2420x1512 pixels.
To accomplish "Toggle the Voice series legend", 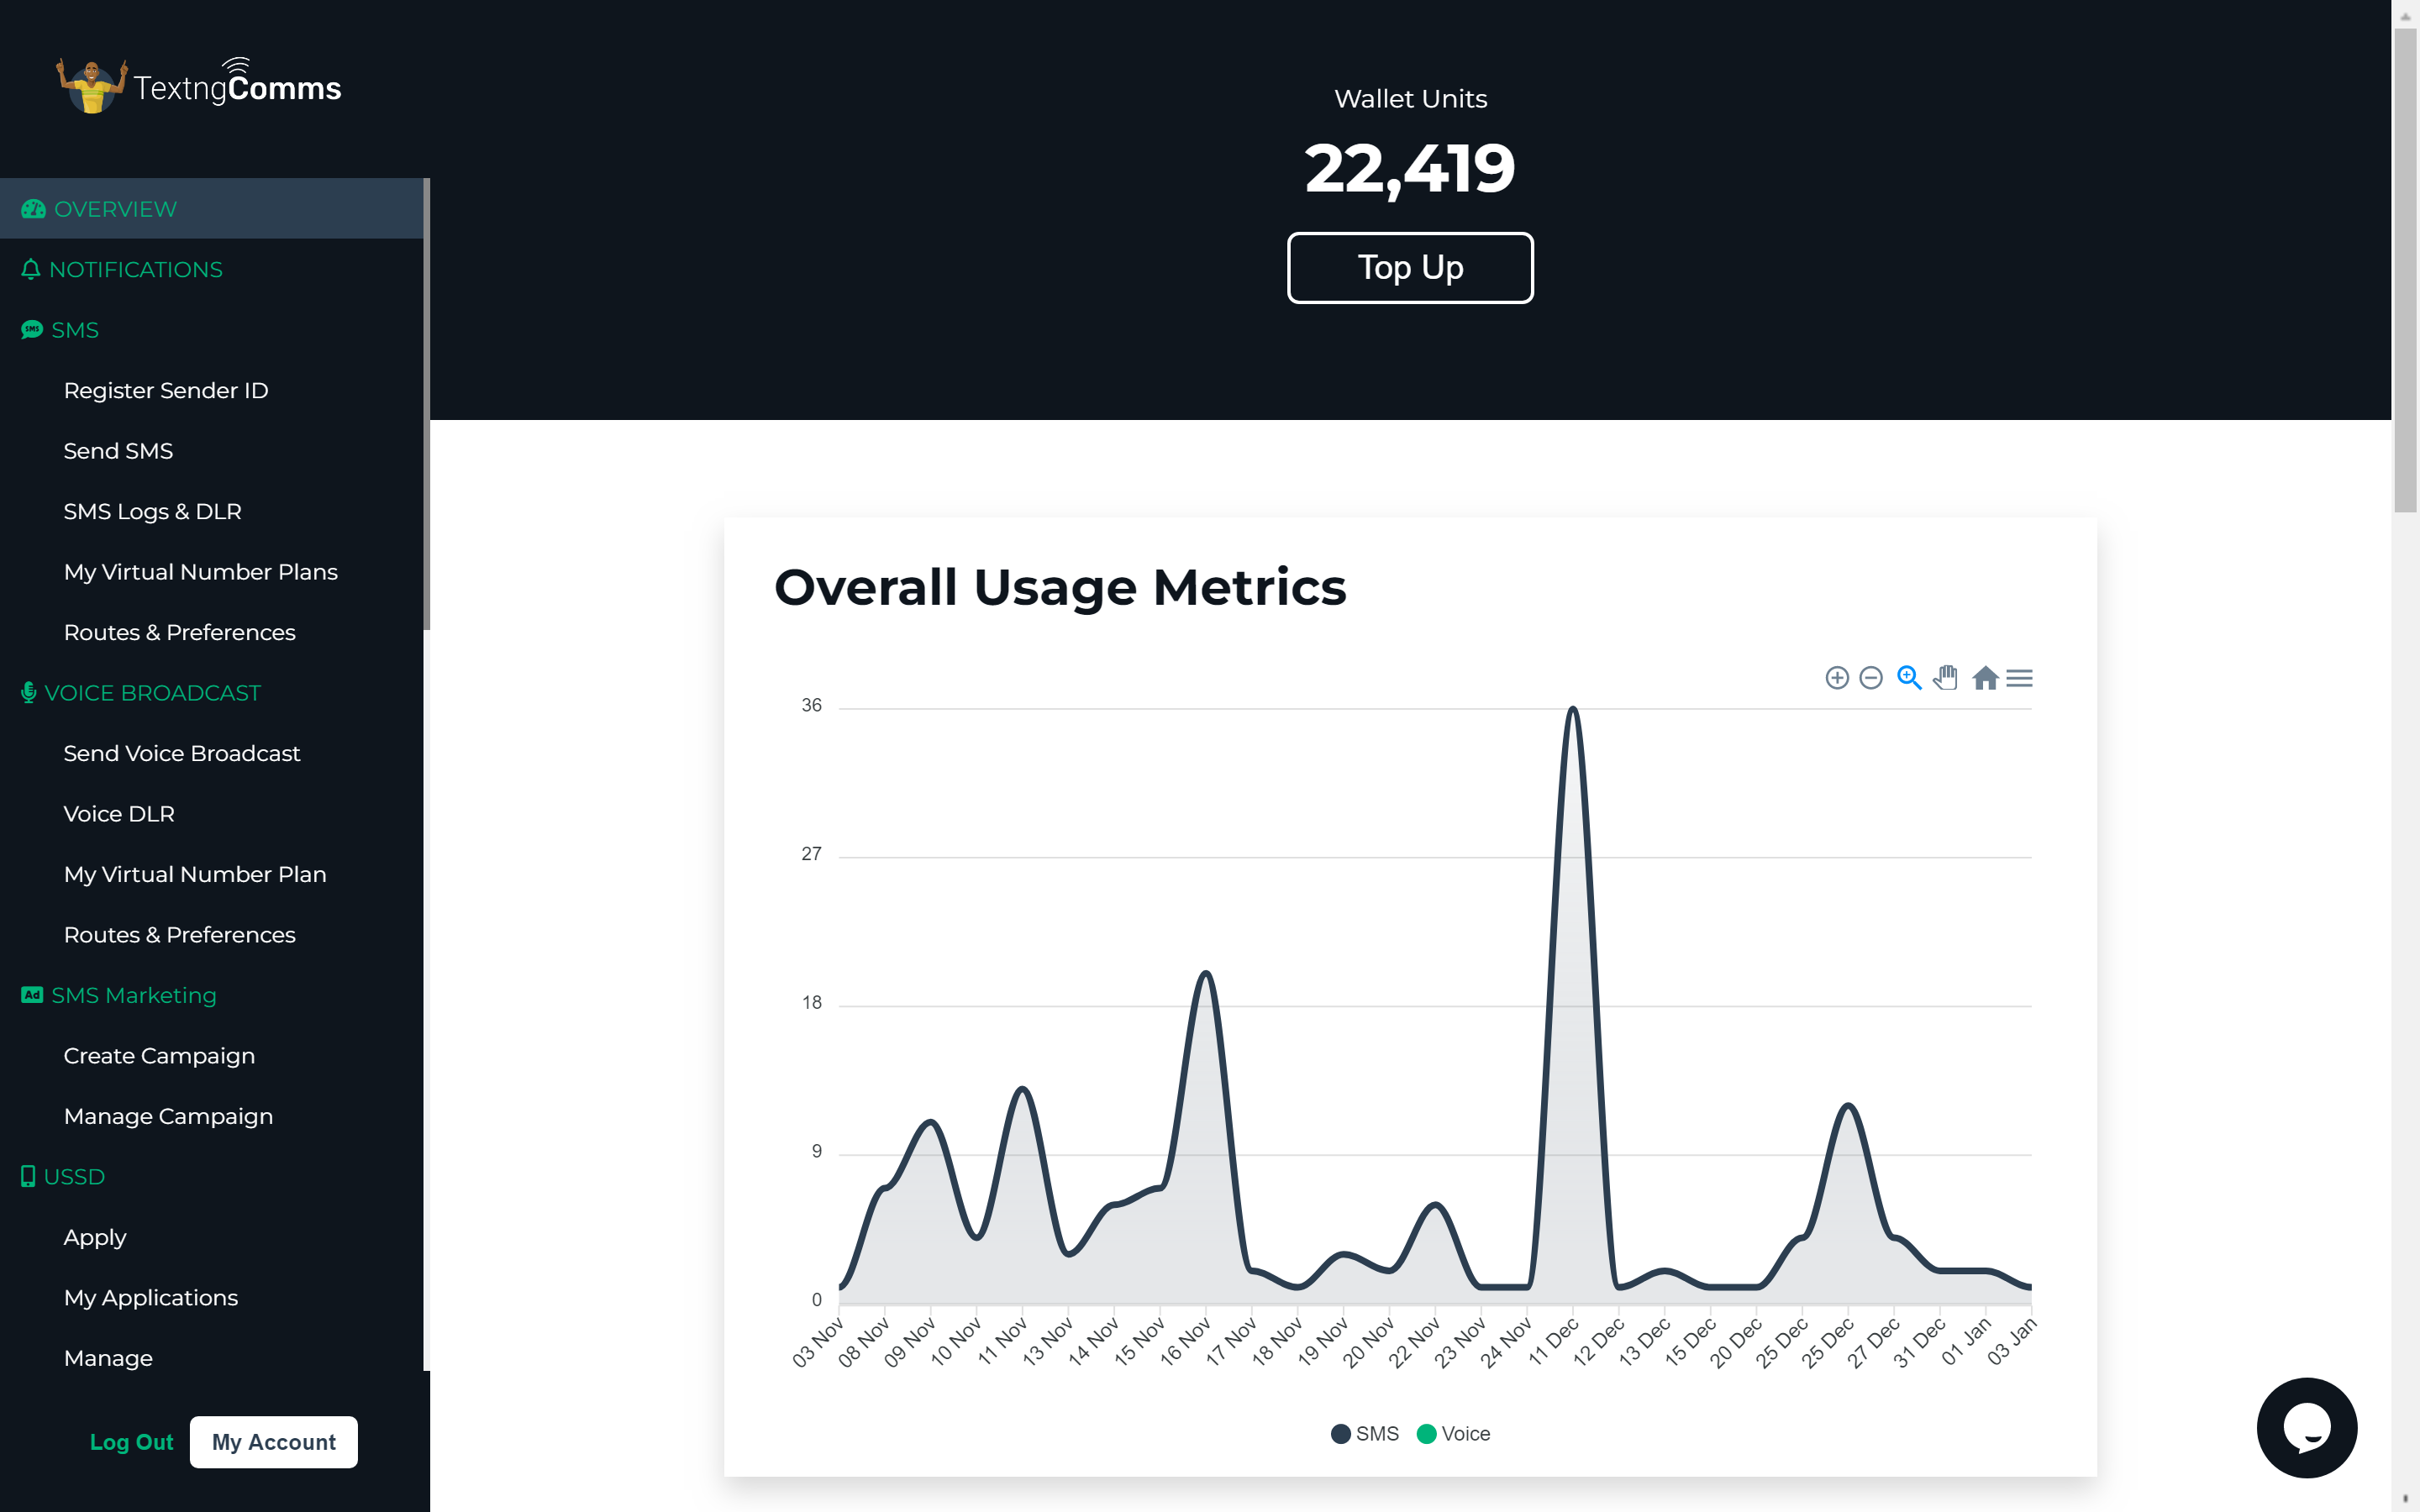I will 1454,1434.
